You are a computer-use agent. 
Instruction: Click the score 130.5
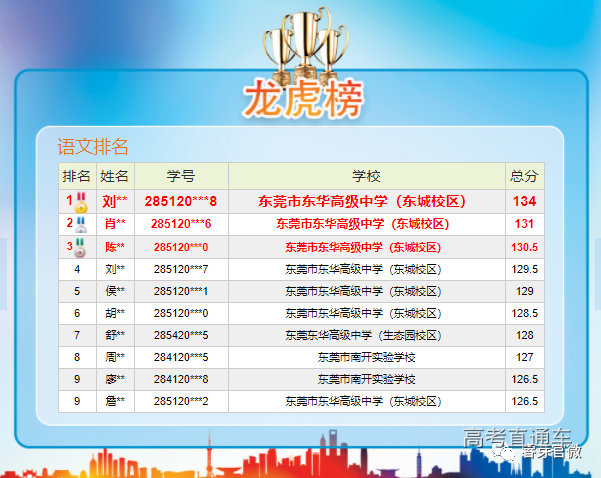(x=524, y=247)
